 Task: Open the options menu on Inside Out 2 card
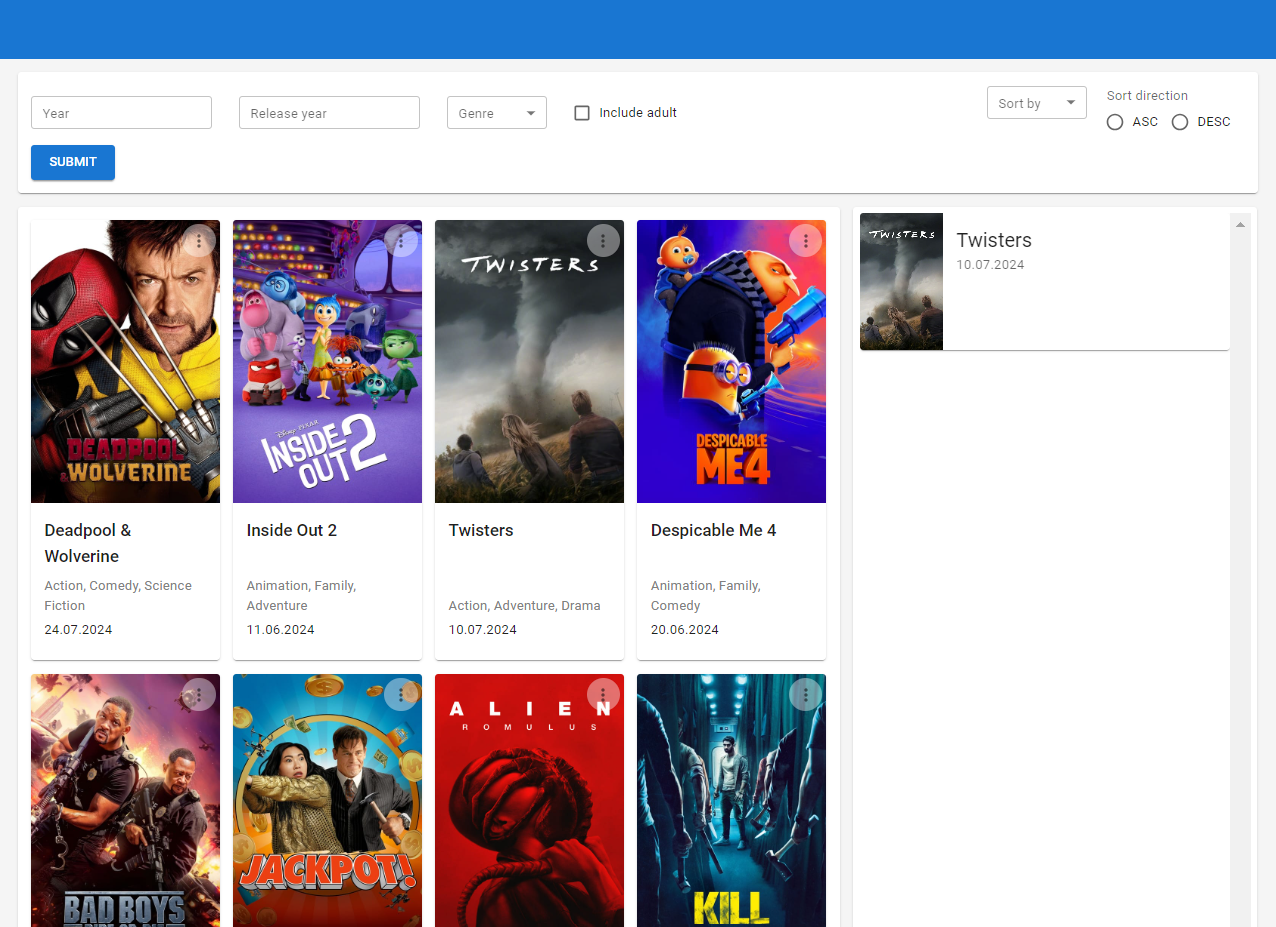(x=401, y=240)
